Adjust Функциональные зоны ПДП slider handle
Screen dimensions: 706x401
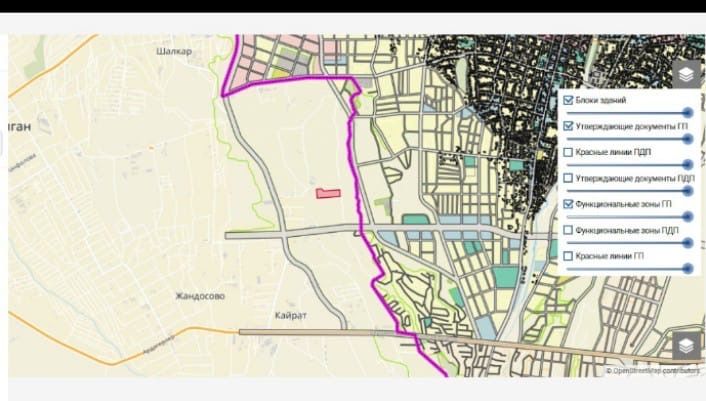(x=688, y=243)
